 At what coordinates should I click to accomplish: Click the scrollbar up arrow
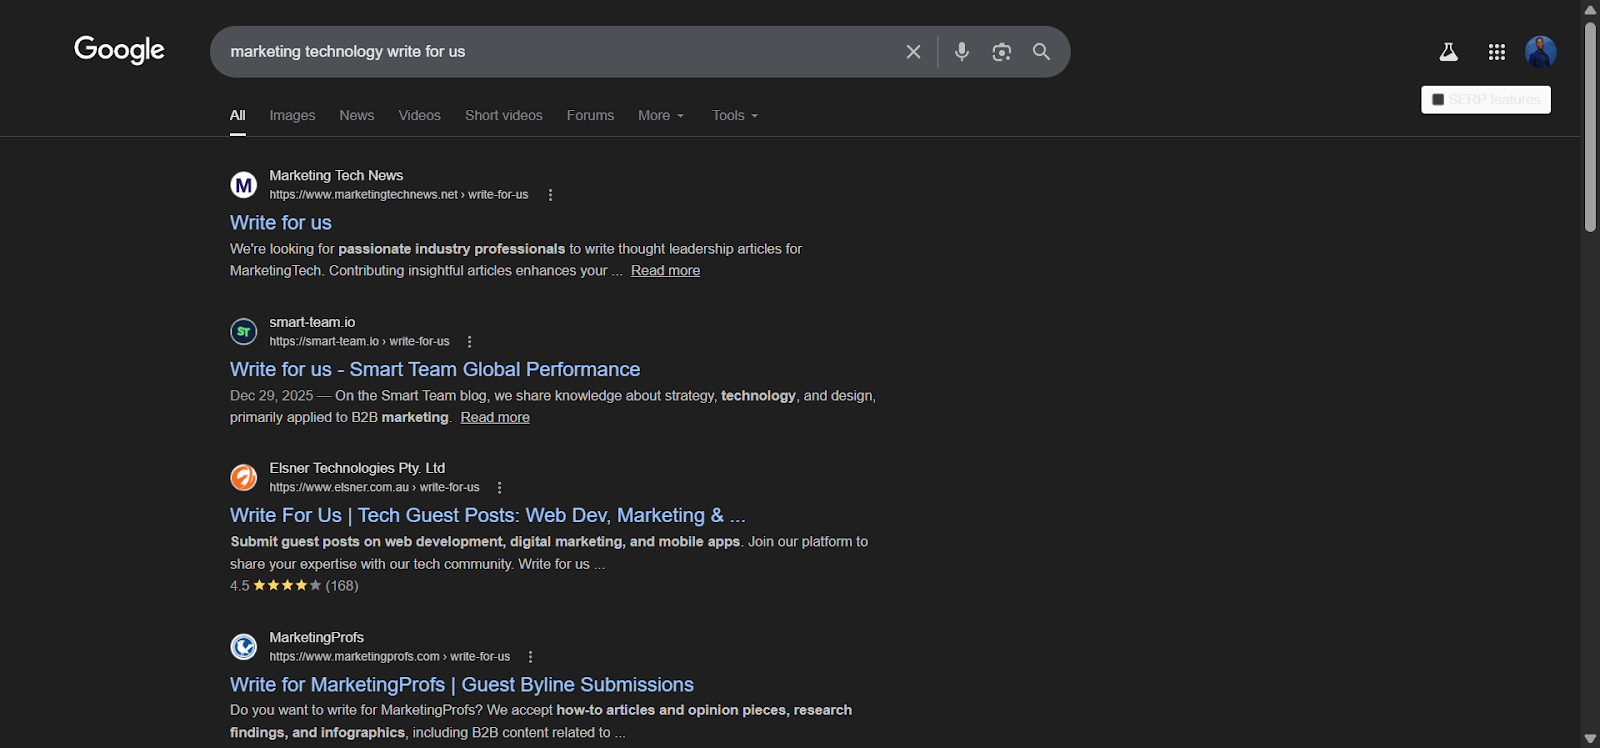pos(1590,9)
